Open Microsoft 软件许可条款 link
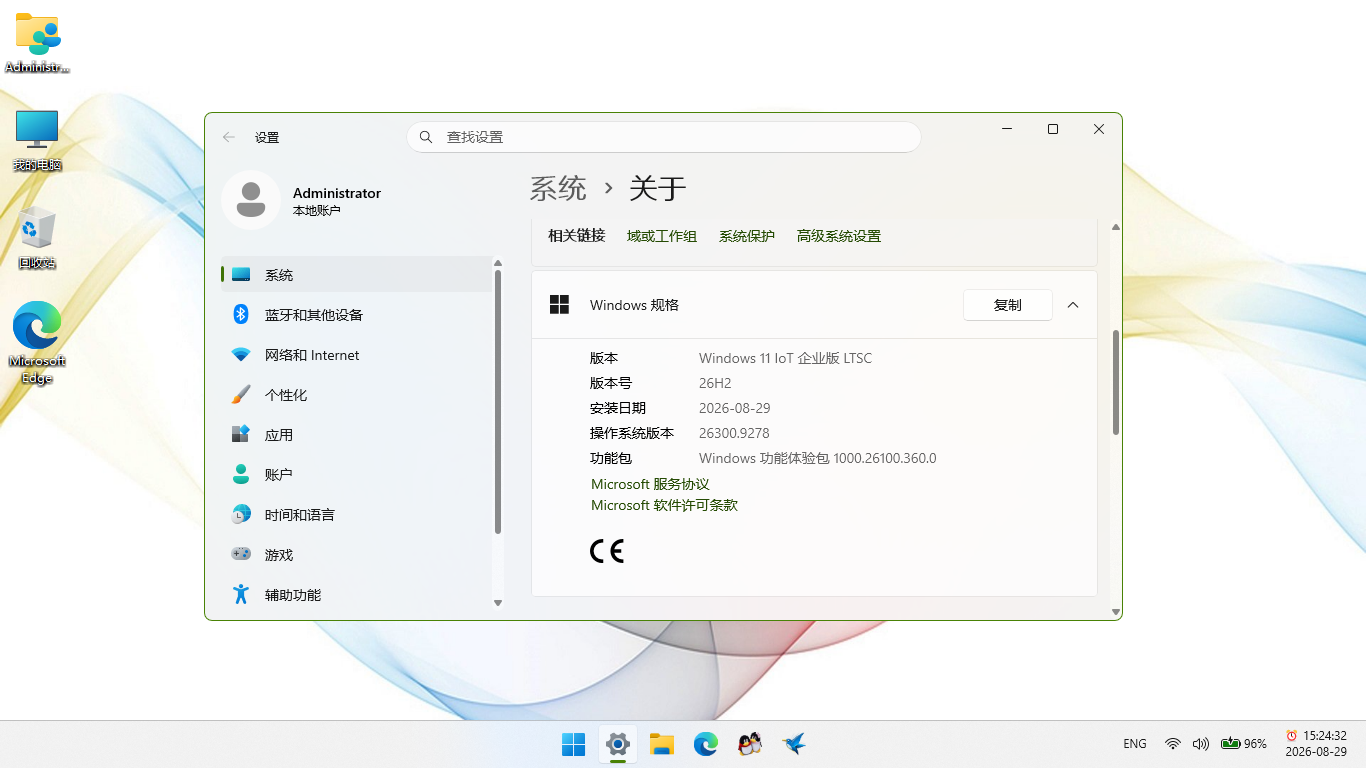The image size is (1366, 768). point(664,505)
